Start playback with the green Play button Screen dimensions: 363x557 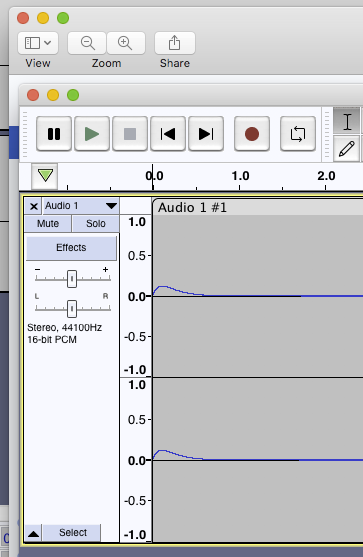92,134
